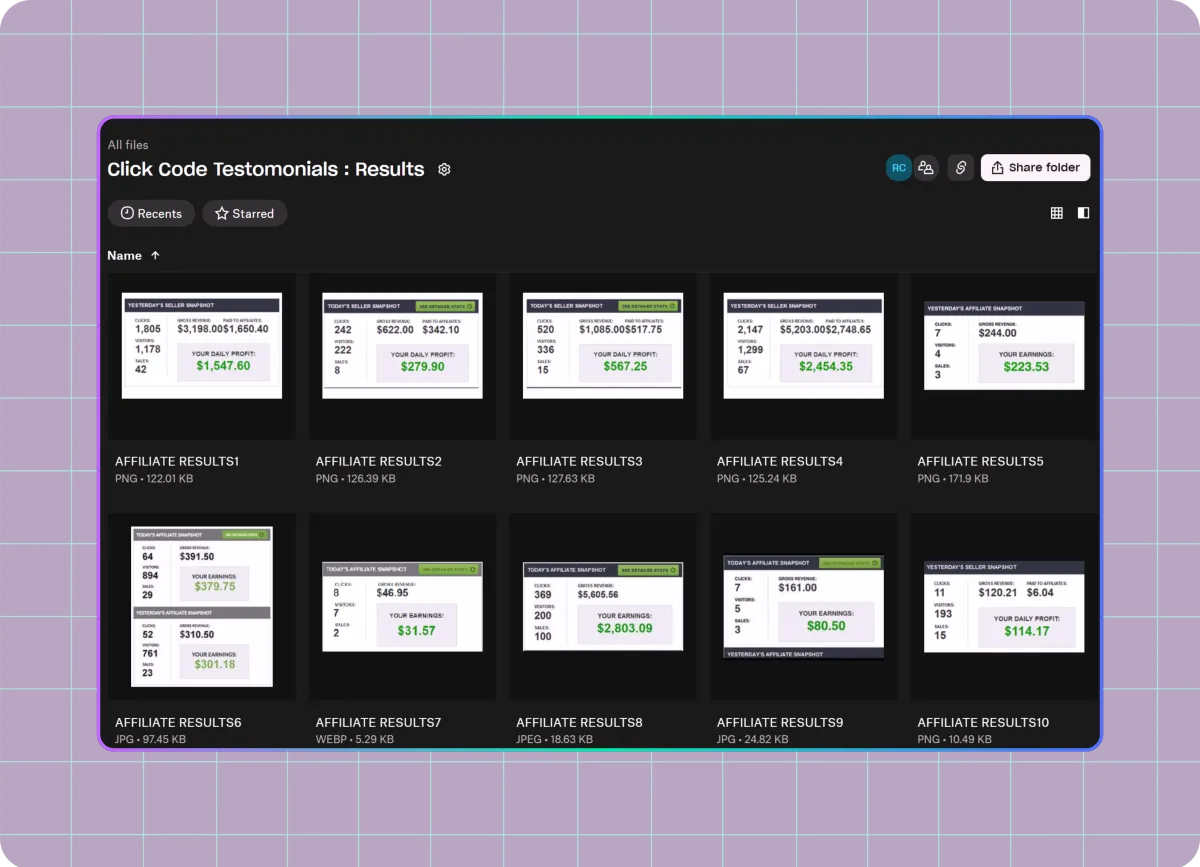The width and height of the screenshot is (1200, 867).
Task: Select the AFFILIATE RESULTS9 file name
Action: click(780, 723)
